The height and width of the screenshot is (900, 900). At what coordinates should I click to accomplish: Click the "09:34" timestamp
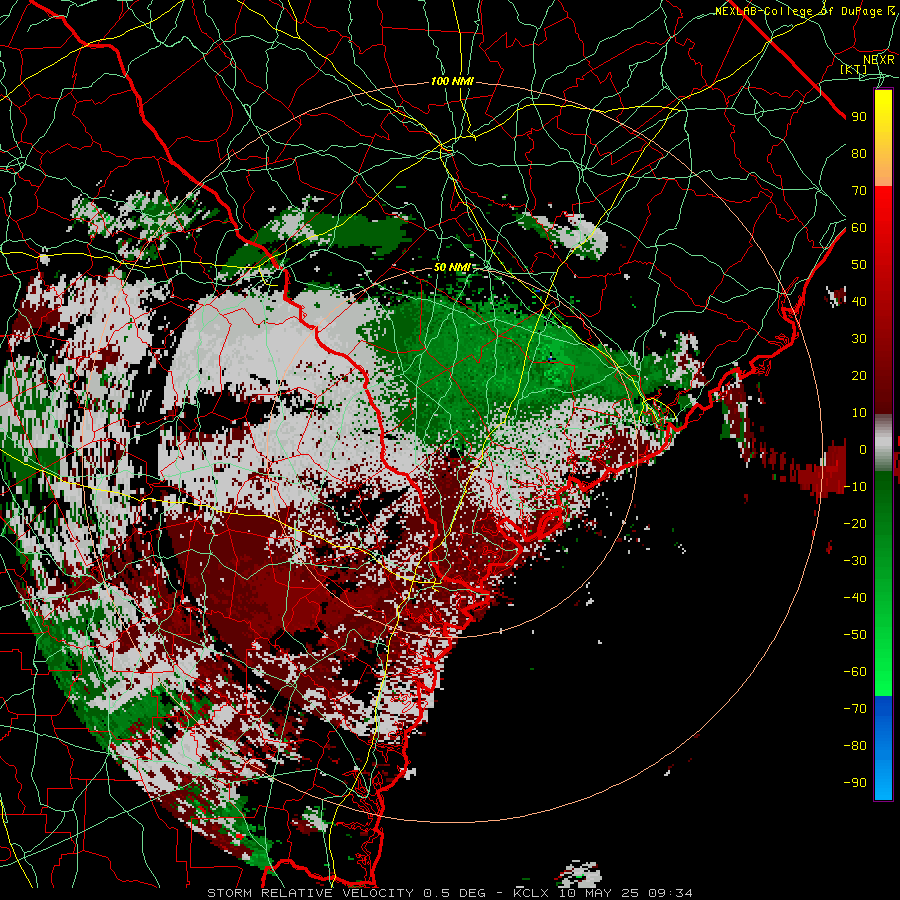(670, 893)
